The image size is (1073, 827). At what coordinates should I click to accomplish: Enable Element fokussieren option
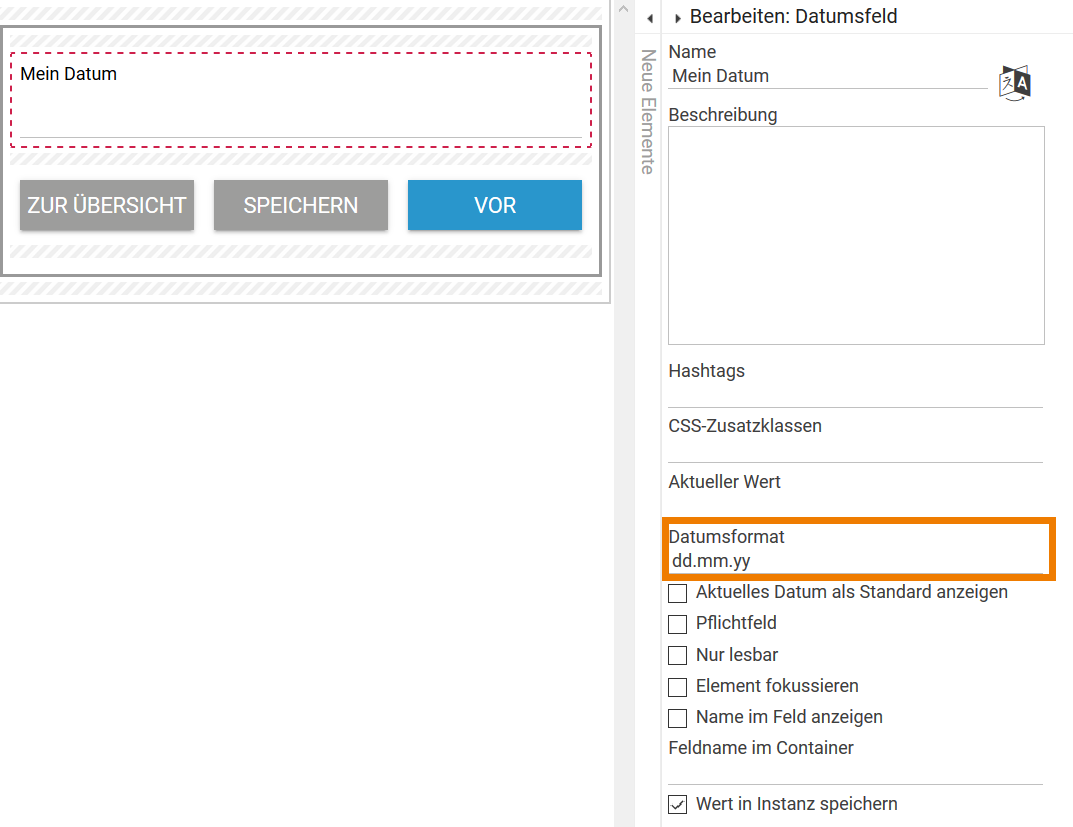click(x=678, y=687)
